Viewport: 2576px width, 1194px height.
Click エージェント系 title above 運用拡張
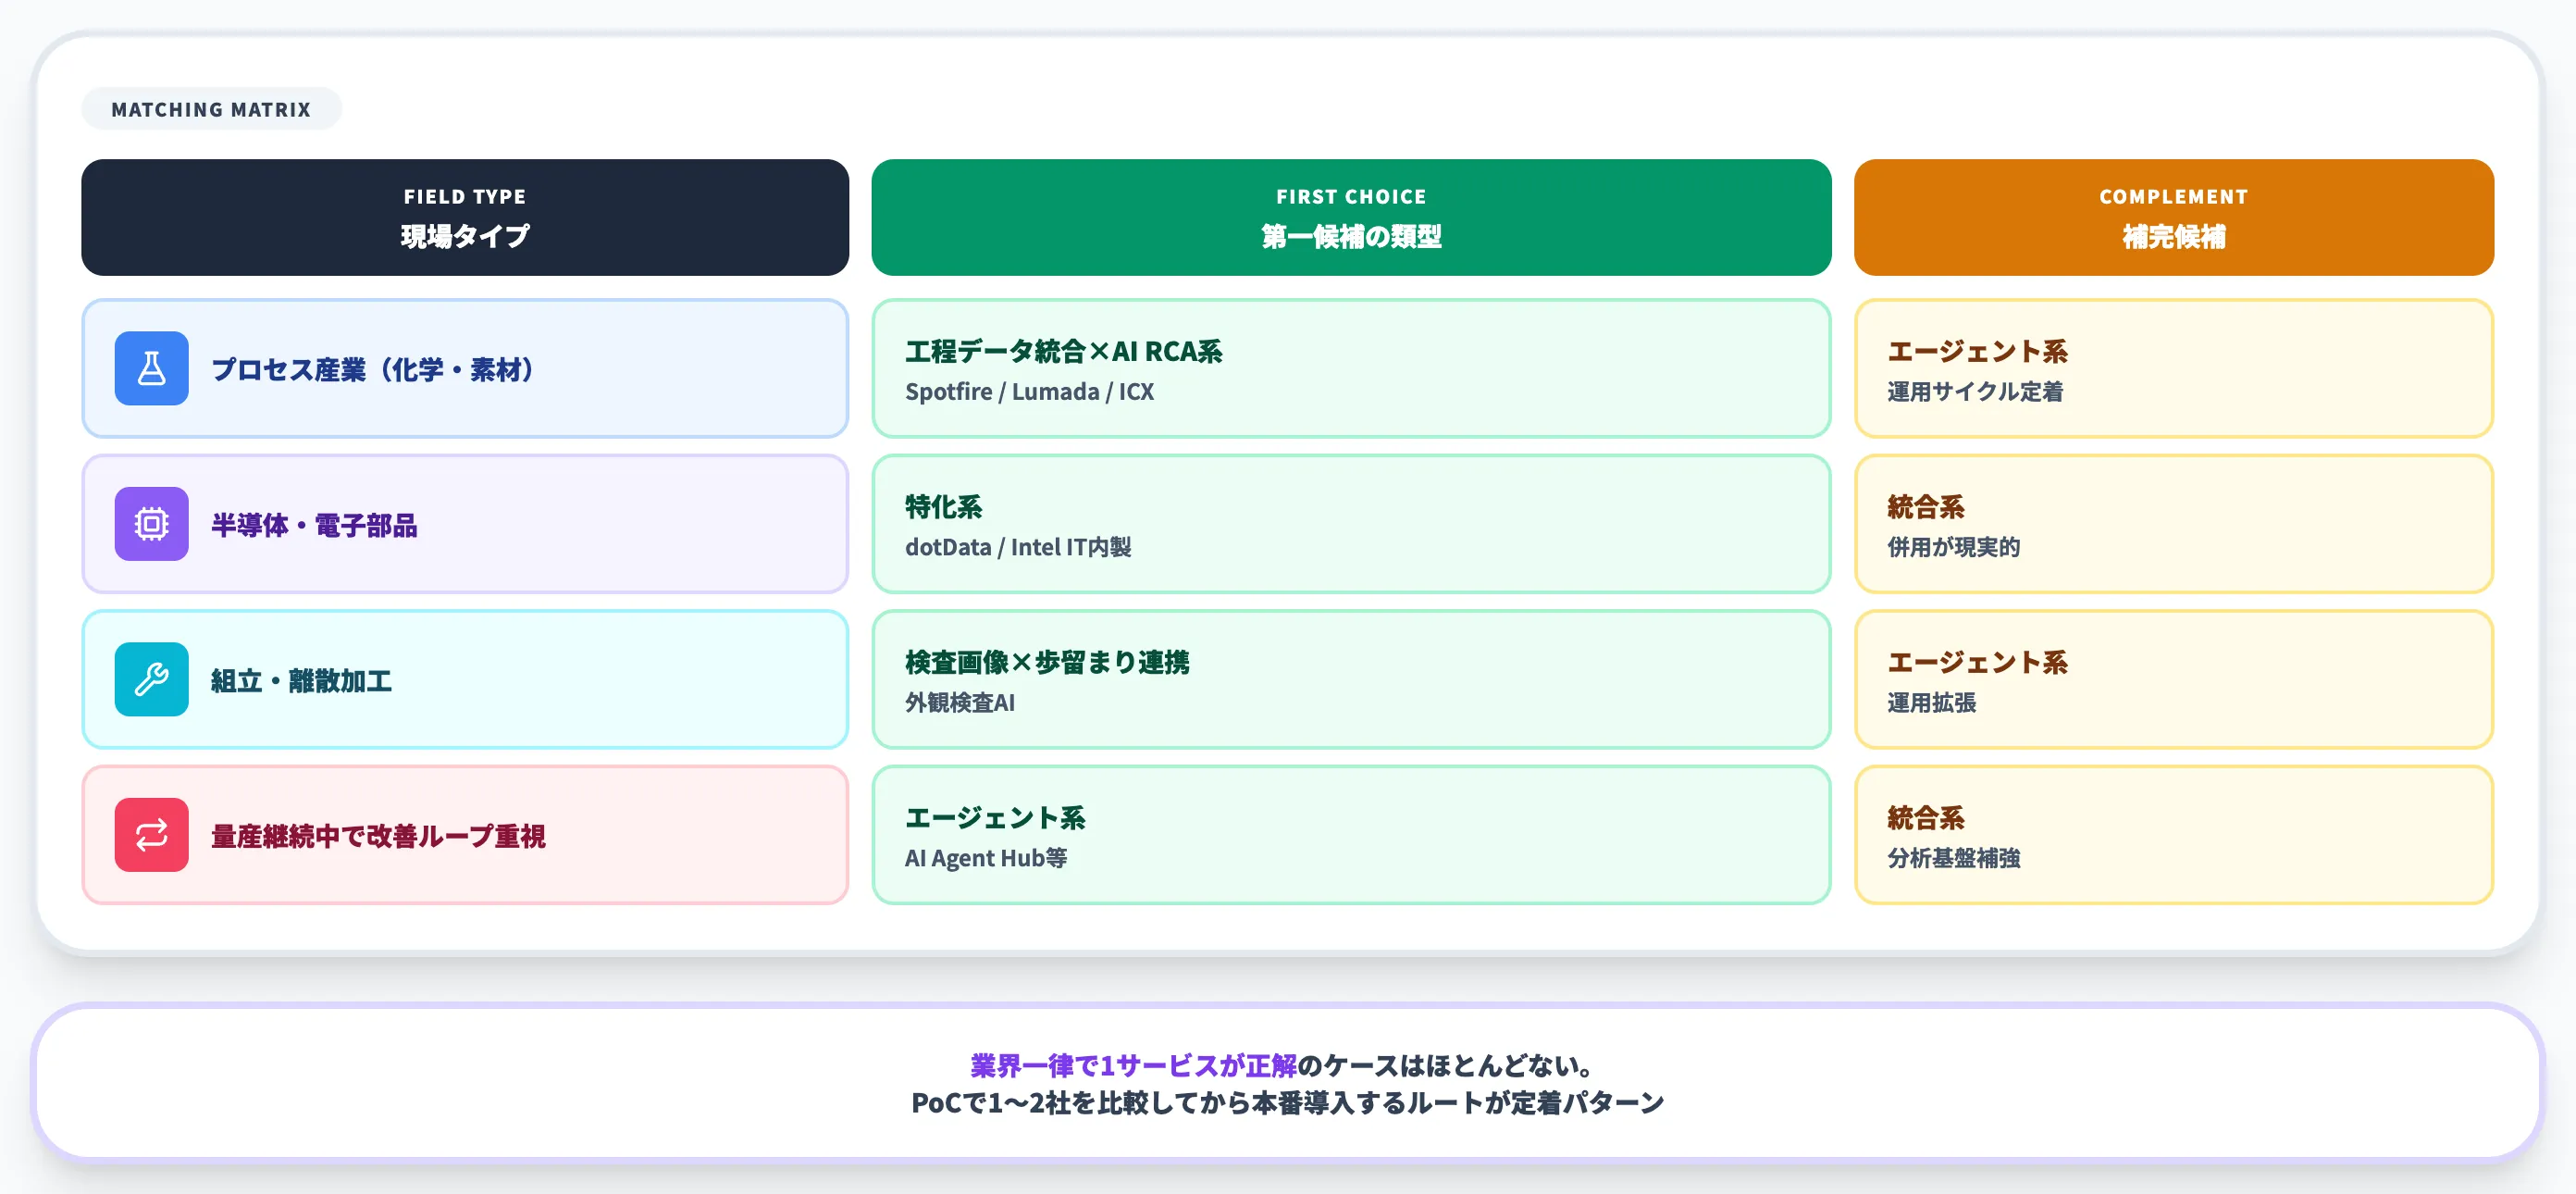point(1977,662)
